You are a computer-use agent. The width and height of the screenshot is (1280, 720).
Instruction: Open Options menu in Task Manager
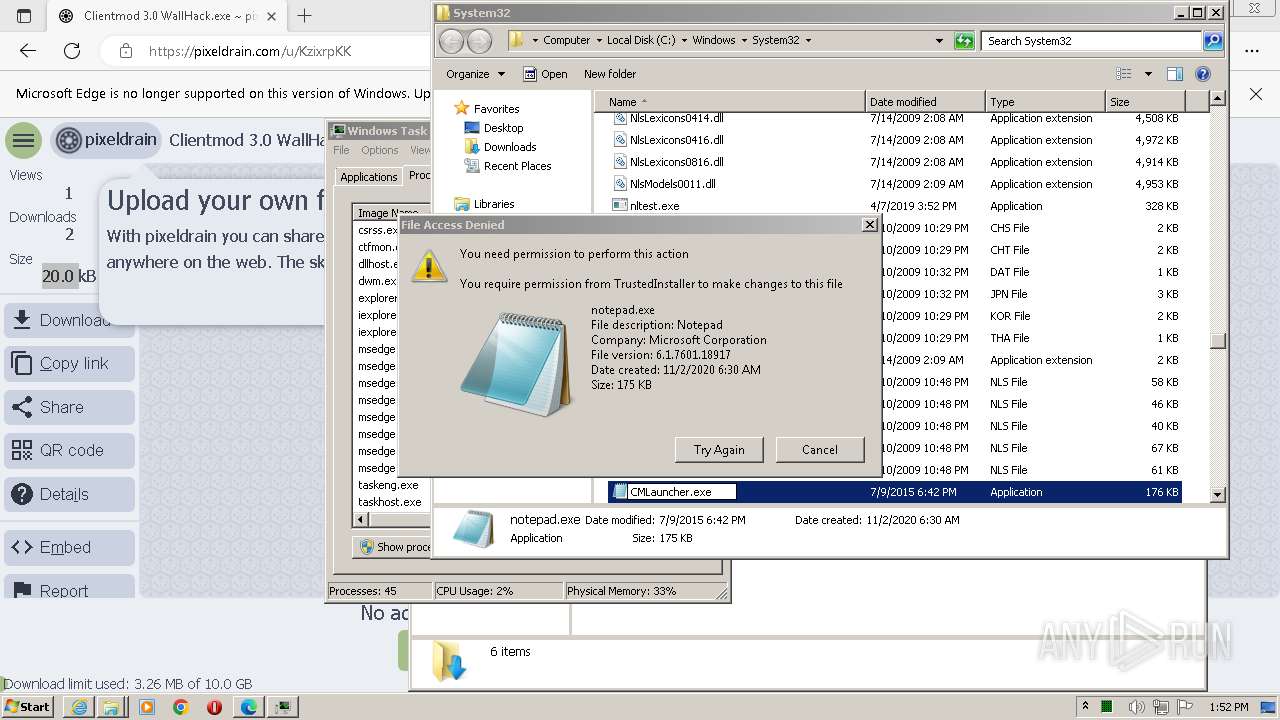point(380,151)
